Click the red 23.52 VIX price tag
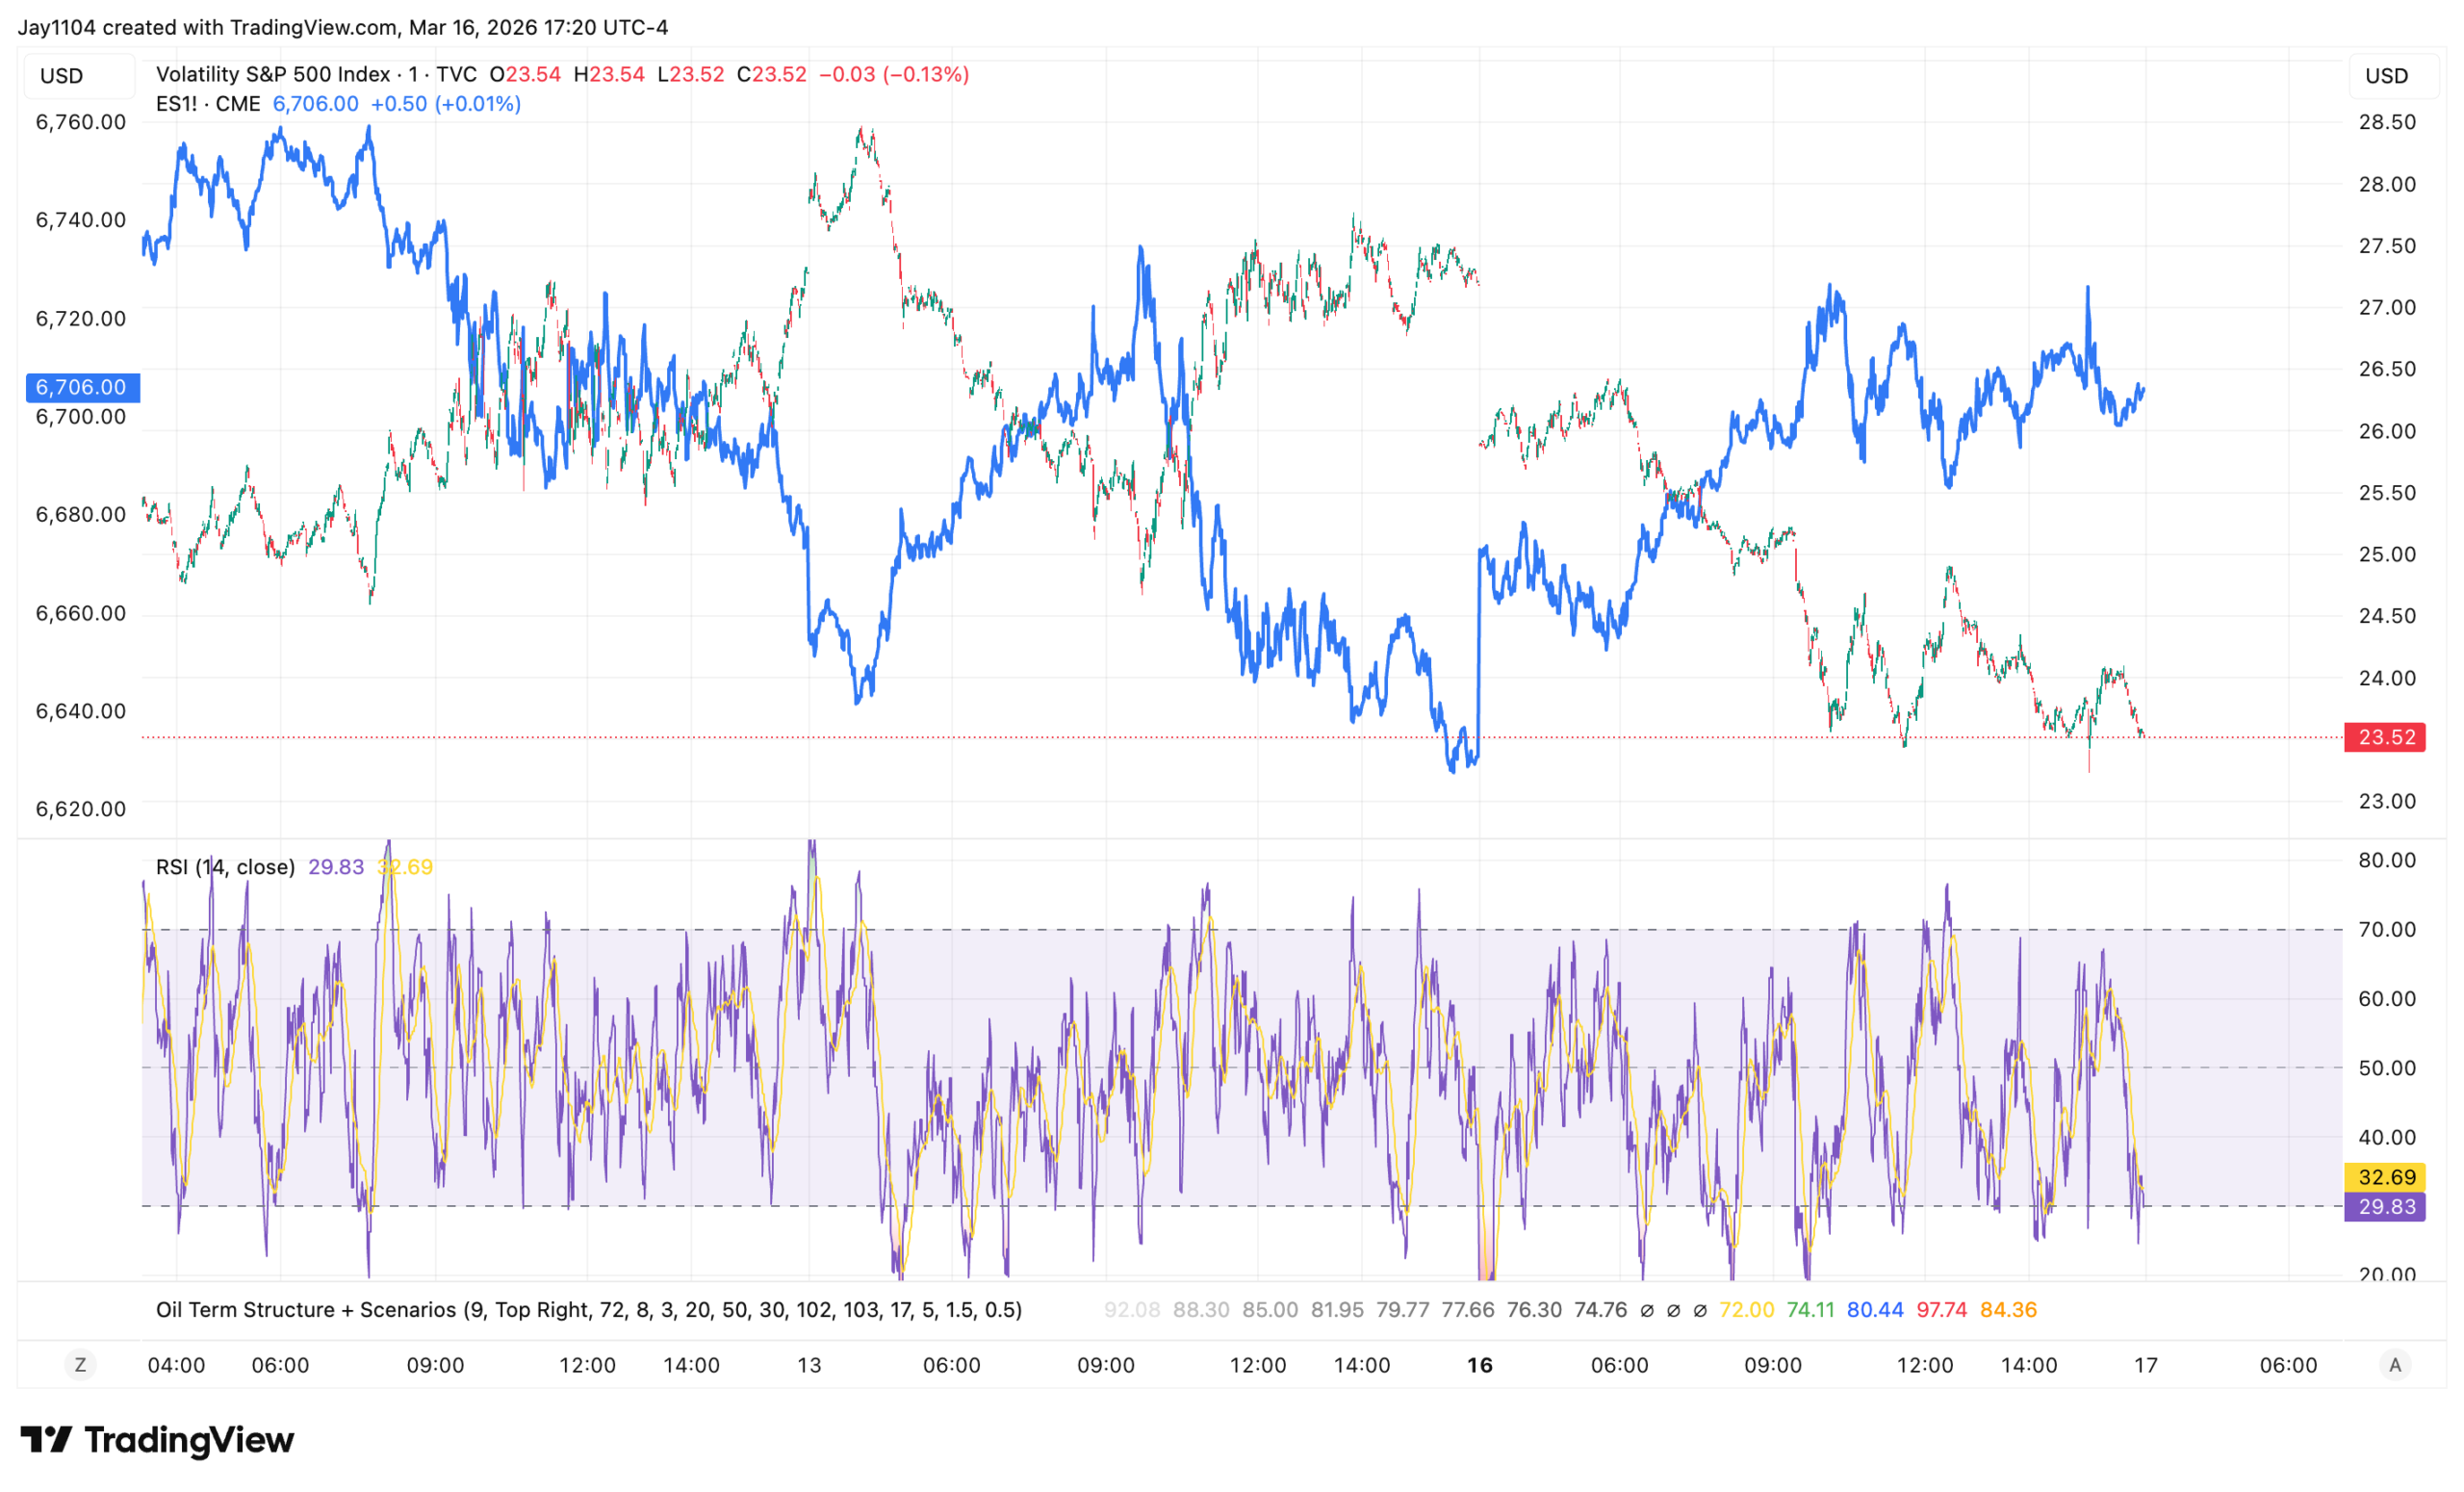2464x1492 pixels. [x=2385, y=737]
